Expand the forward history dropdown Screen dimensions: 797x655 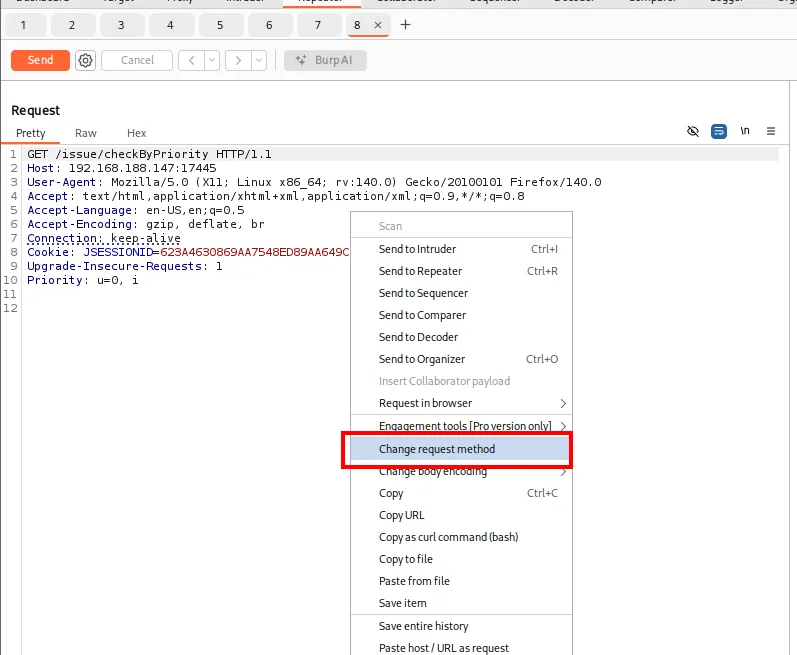259,60
